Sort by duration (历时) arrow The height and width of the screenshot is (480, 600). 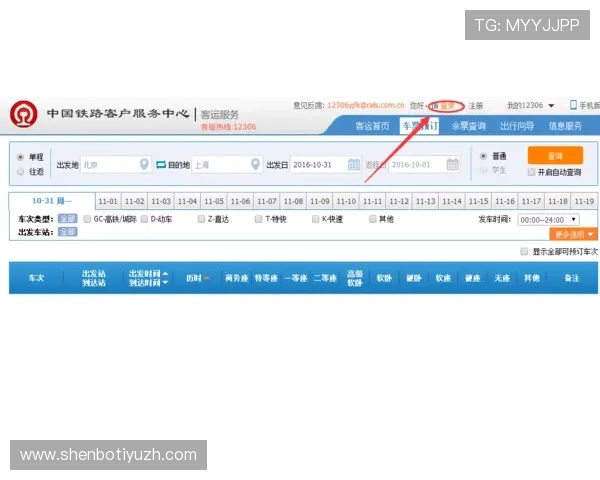(x=207, y=278)
